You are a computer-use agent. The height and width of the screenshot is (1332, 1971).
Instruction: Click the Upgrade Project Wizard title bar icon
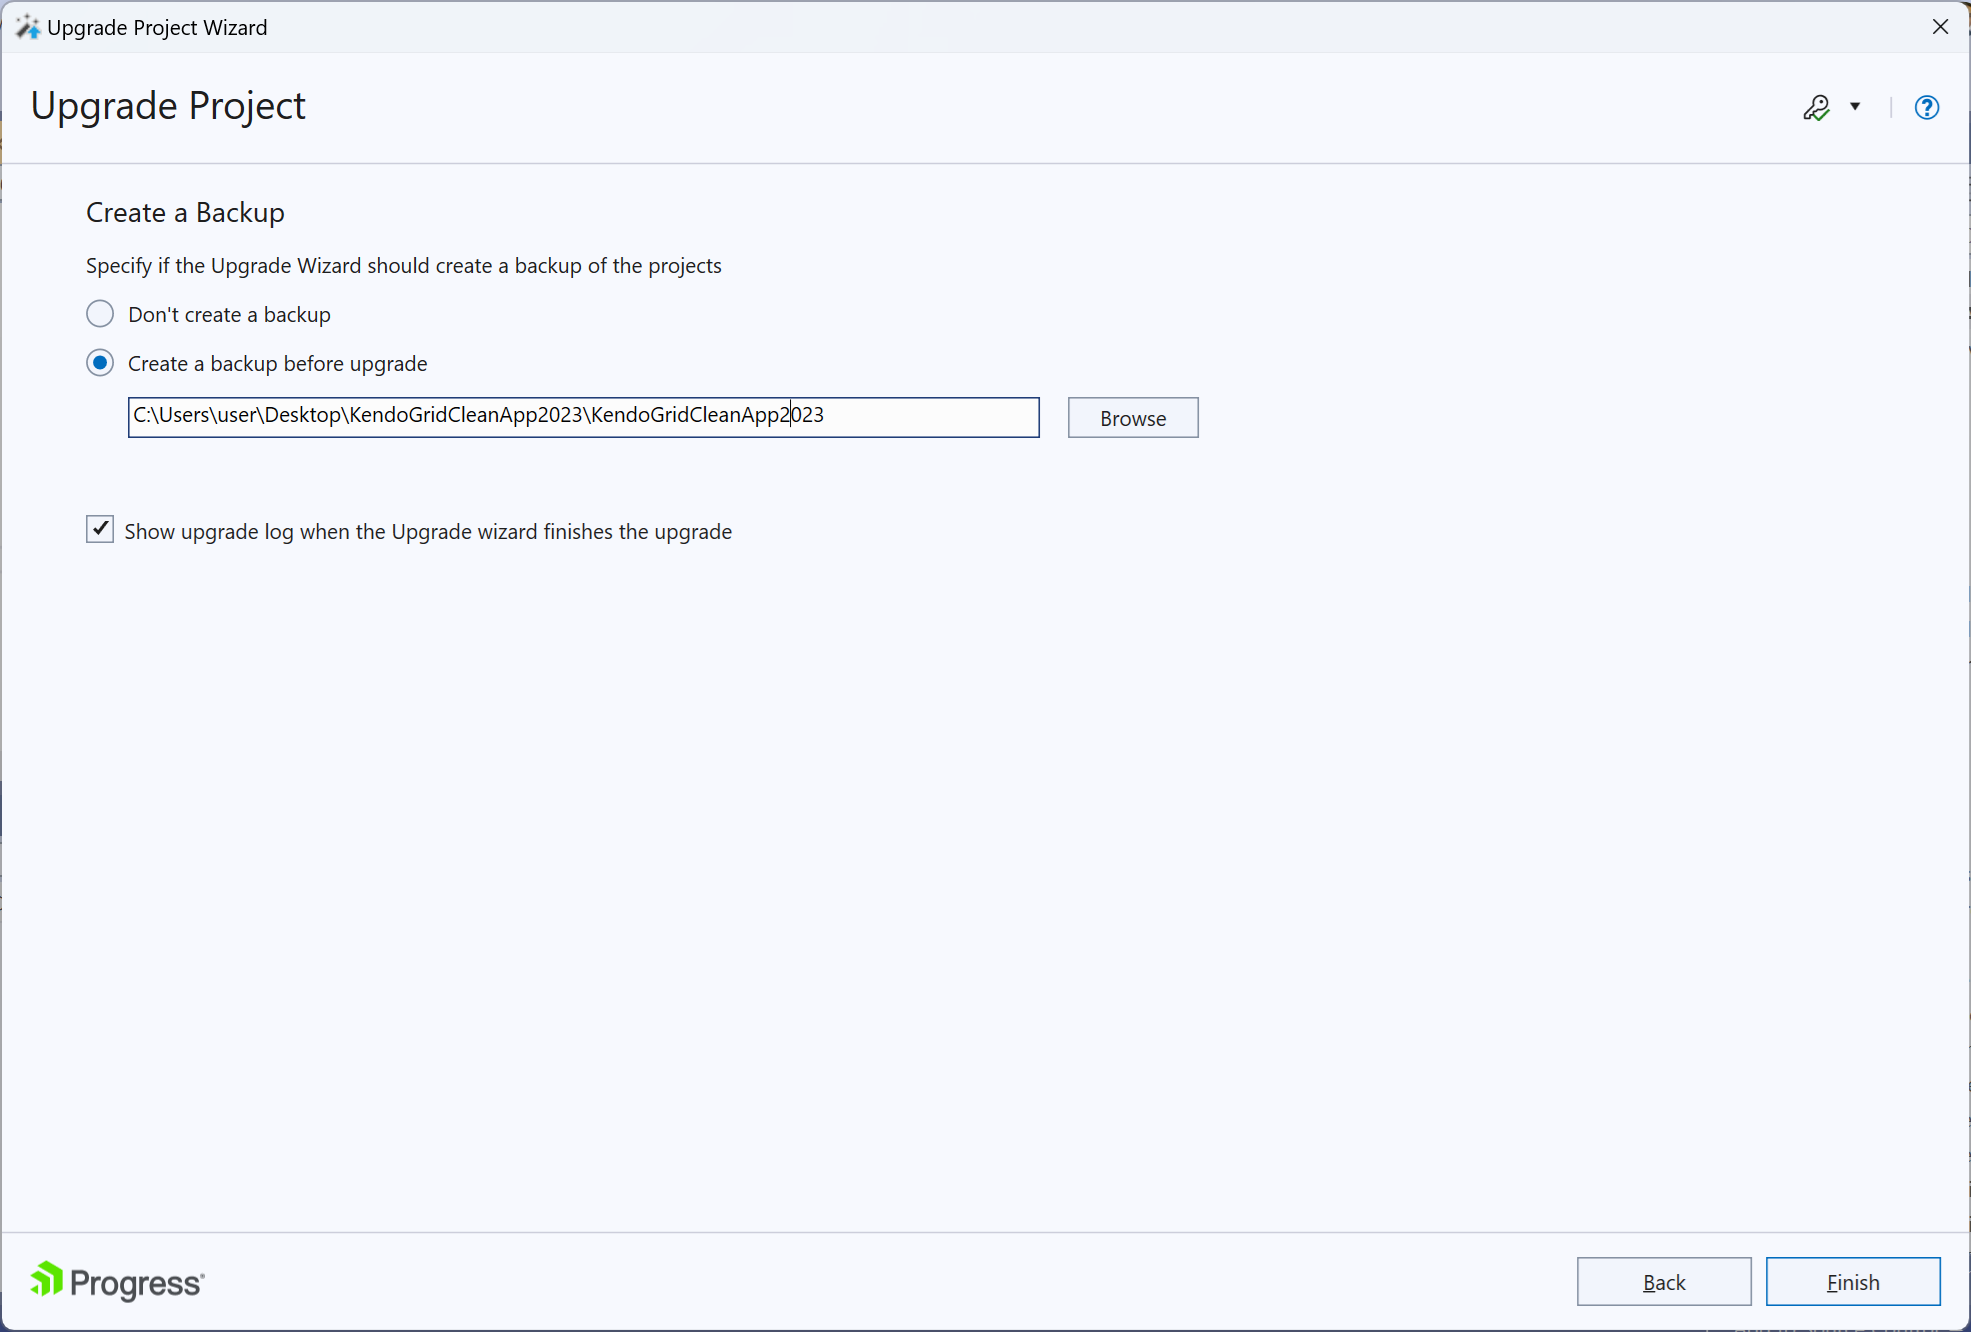click(27, 27)
